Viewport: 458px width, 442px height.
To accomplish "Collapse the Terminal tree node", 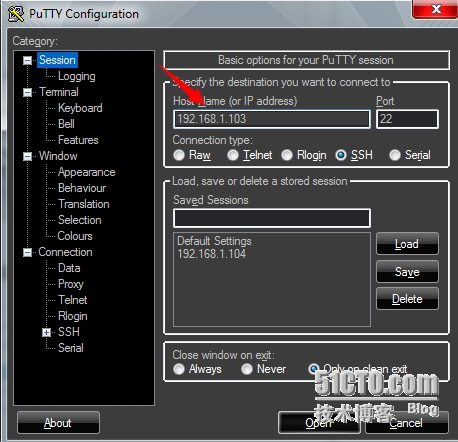I will click(x=27, y=92).
